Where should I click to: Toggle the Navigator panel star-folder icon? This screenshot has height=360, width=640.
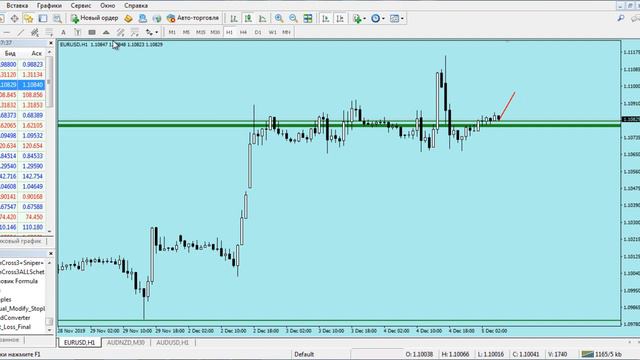point(28,18)
